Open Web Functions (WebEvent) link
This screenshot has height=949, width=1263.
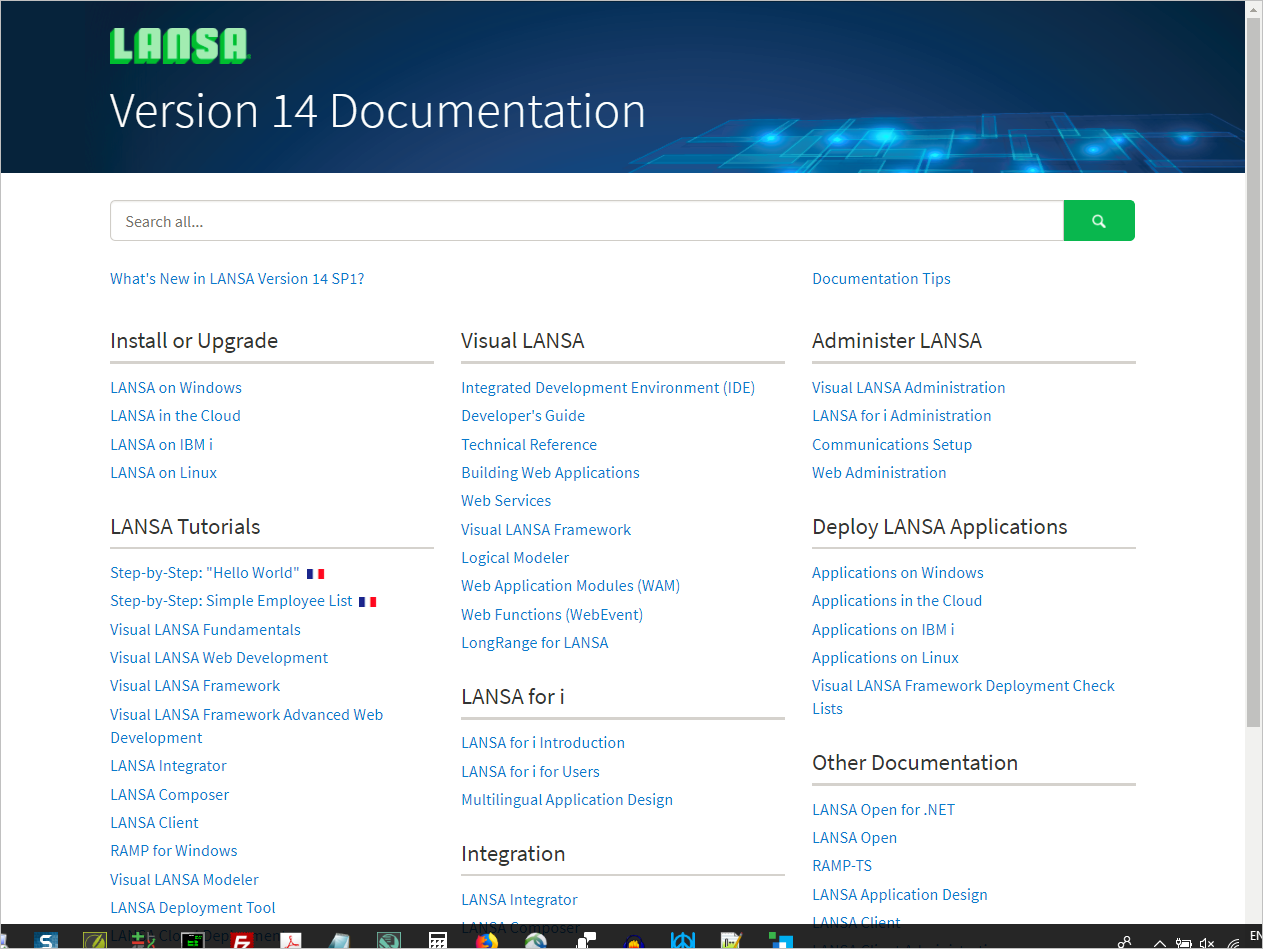(x=552, y=615)
